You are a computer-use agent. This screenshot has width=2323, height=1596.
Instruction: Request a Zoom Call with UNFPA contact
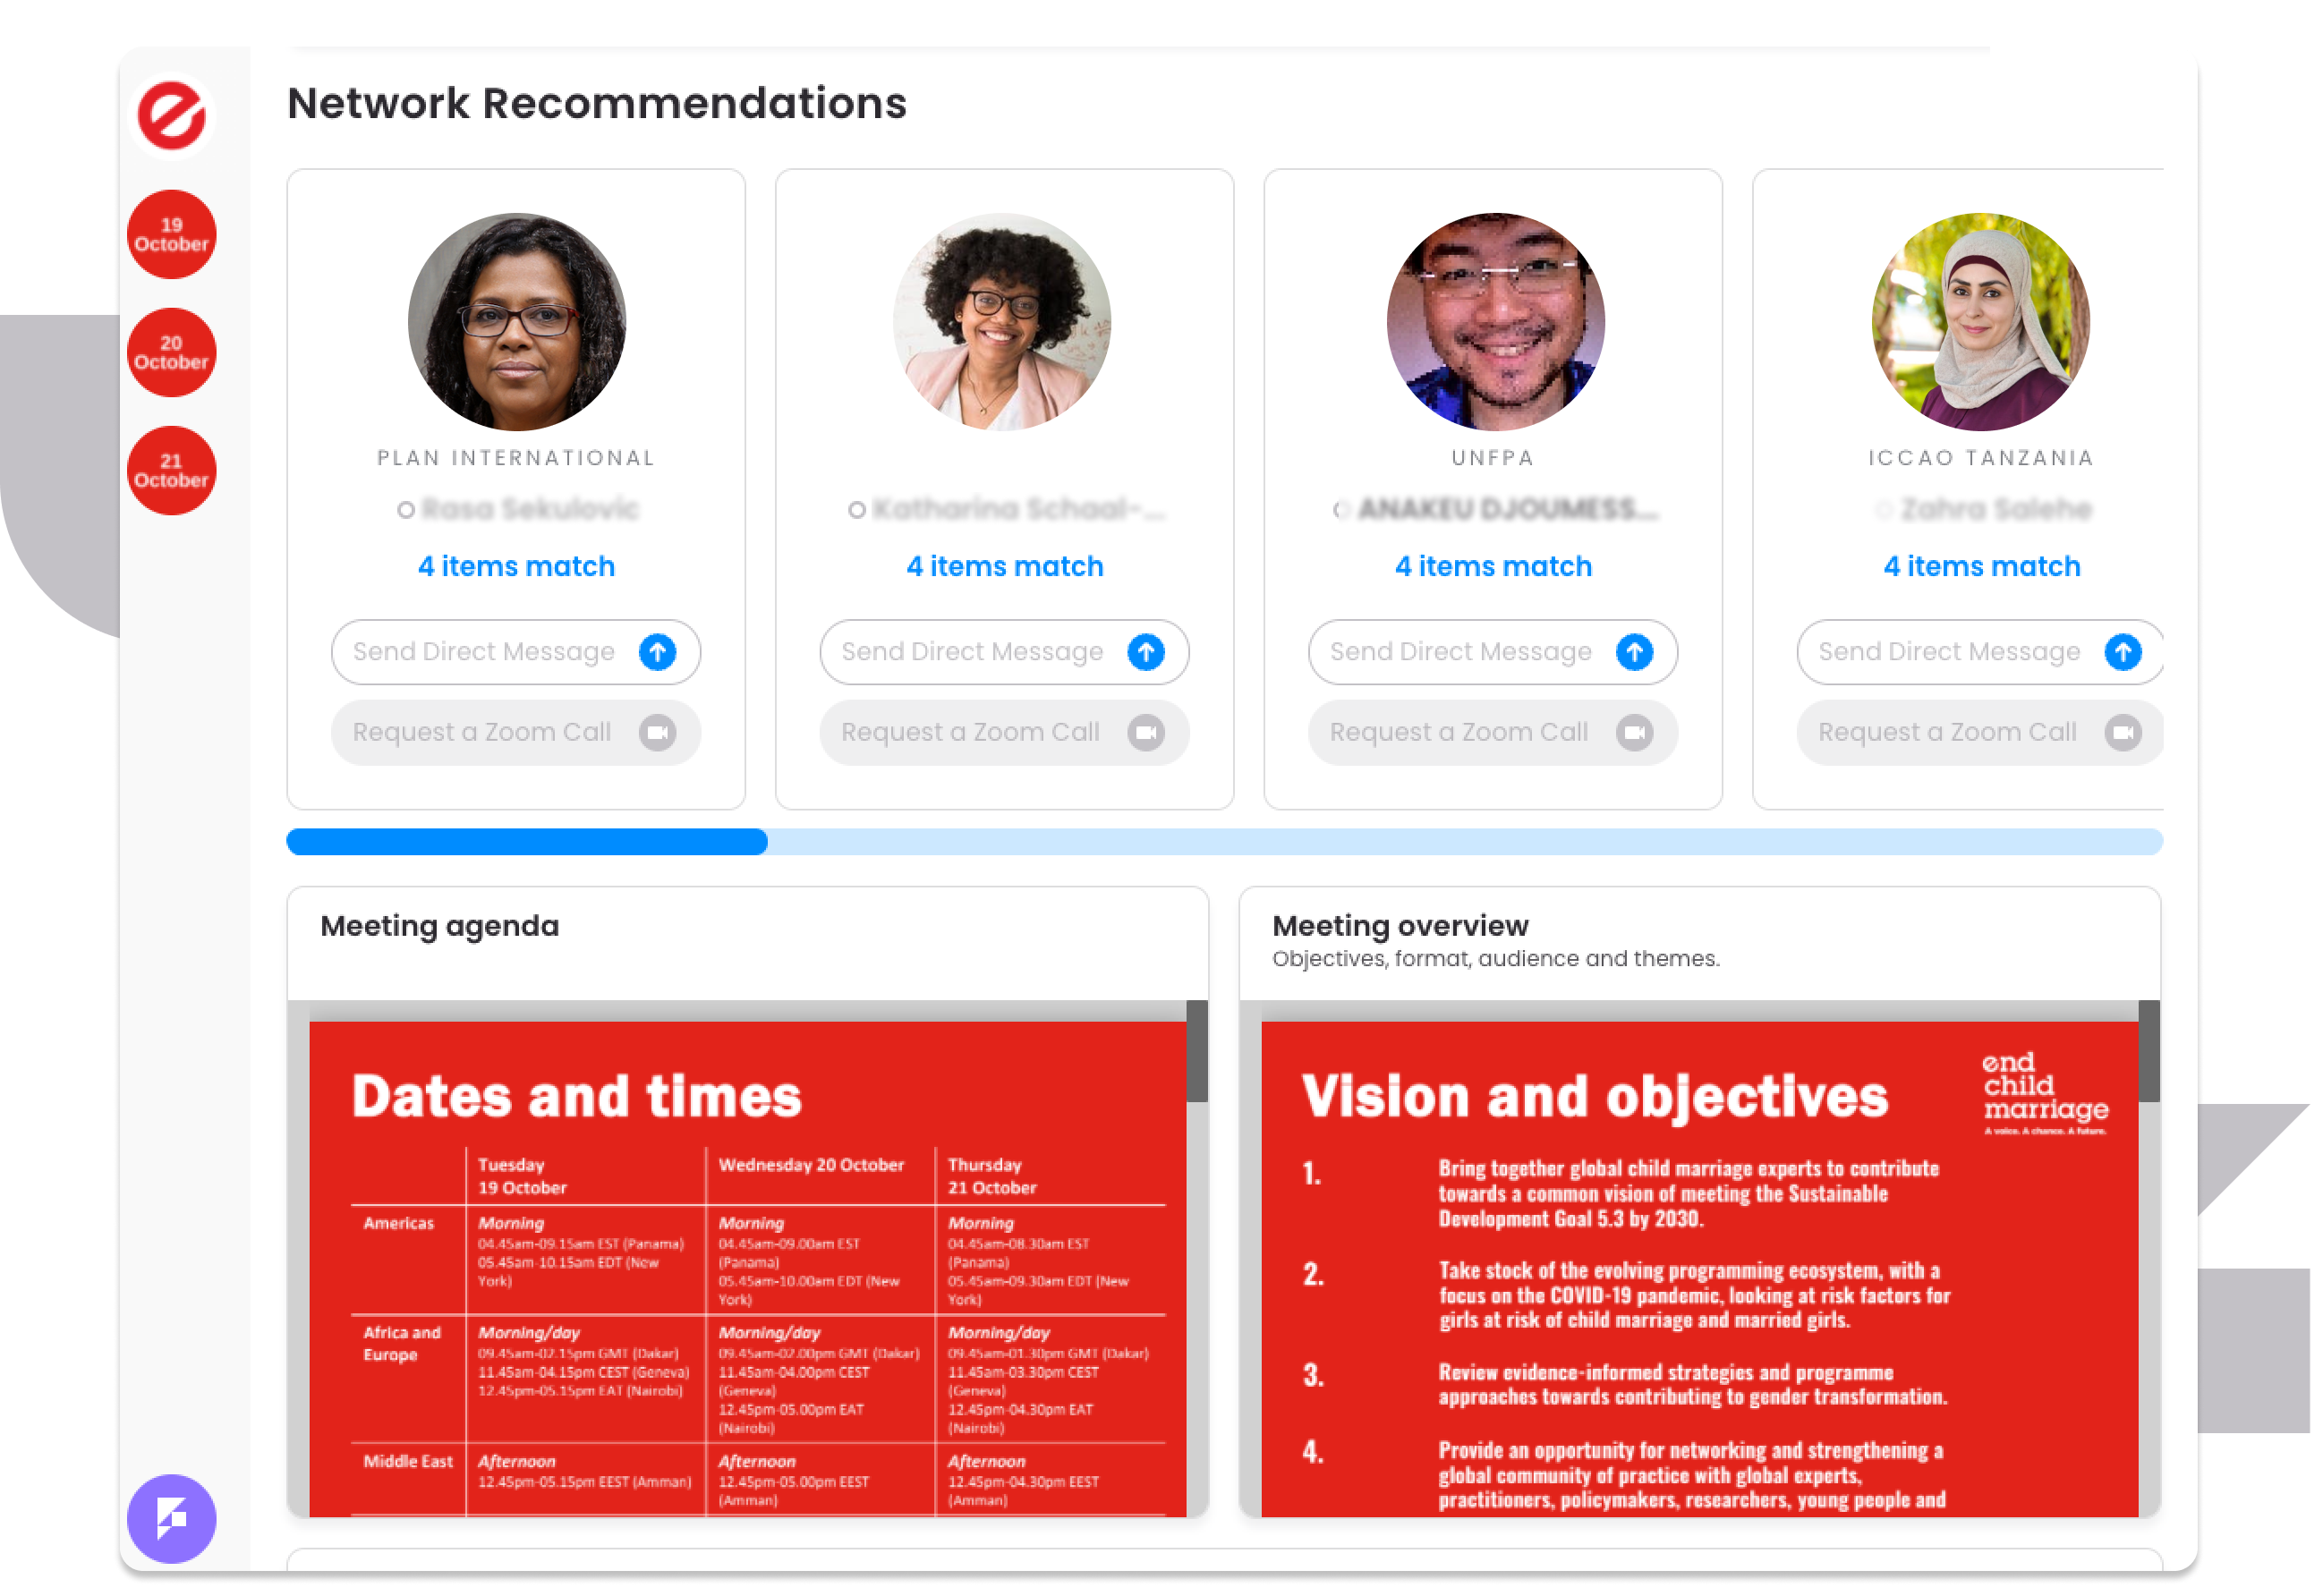pyautogui.click(x=1493, y=733)
